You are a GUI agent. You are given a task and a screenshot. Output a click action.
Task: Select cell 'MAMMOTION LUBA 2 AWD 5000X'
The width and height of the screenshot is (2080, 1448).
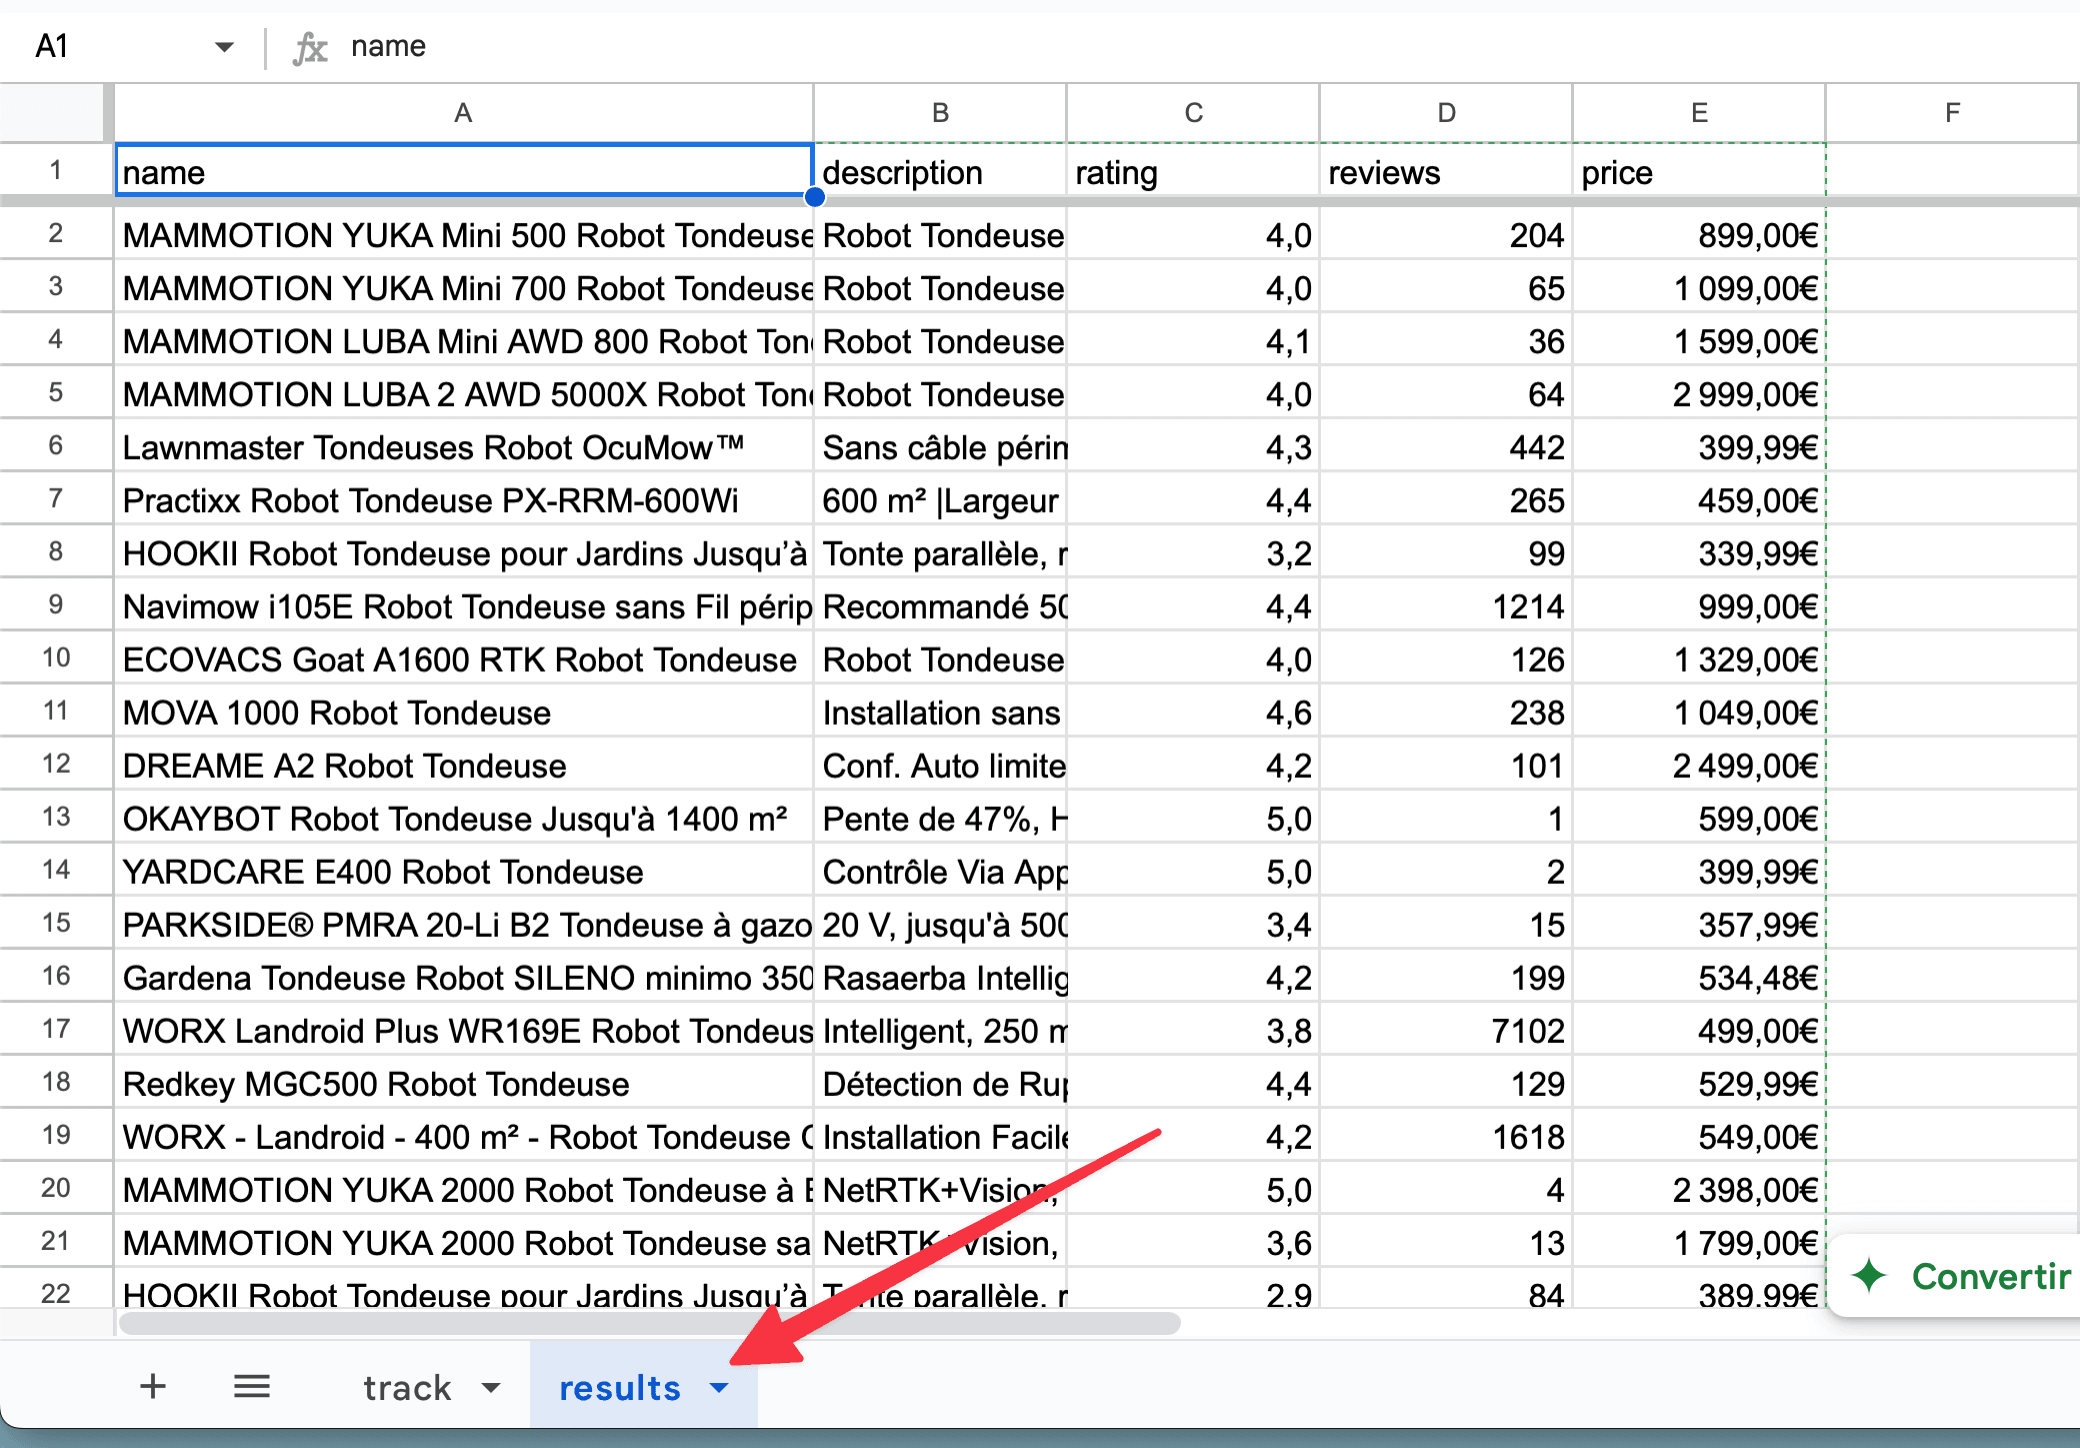464,394
